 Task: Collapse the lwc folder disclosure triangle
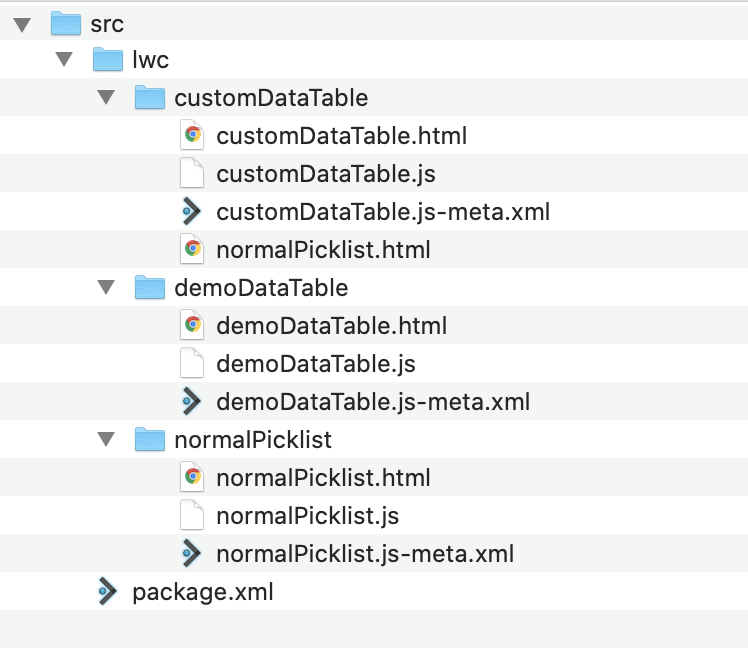tap(64, 59)
